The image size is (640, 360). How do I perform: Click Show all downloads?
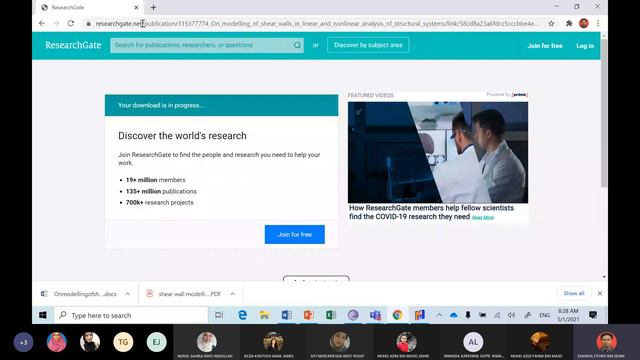(x=573, y=293)
